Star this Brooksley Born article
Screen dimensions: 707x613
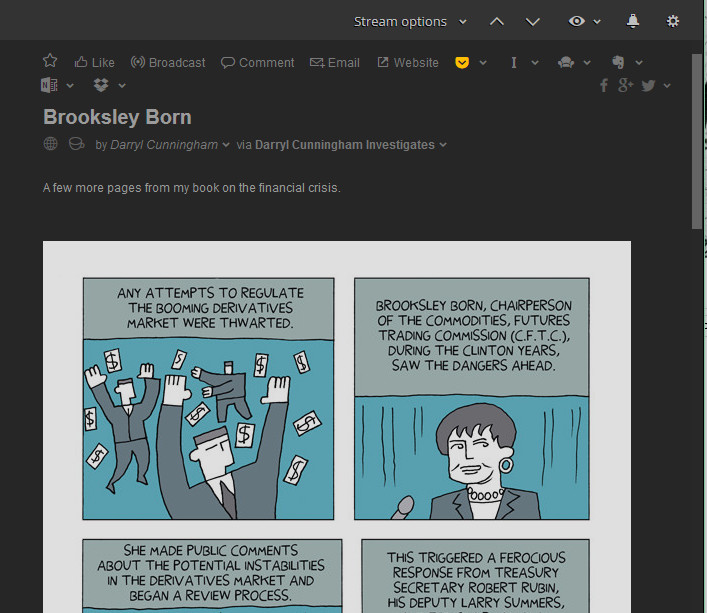[50, 61]
